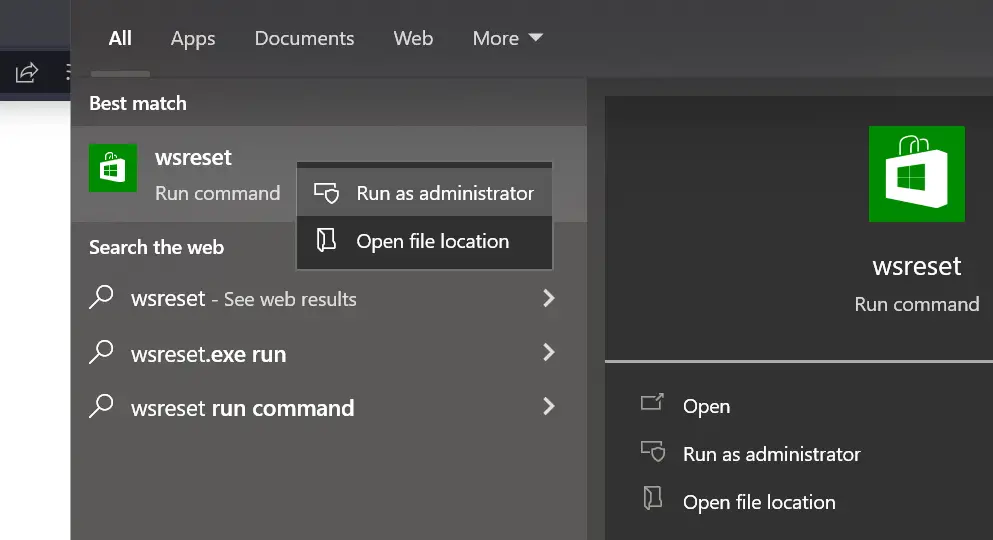Choose 'Open file location' in the context menu
This screenshot has height=540, width=993.
coord(432,241)
